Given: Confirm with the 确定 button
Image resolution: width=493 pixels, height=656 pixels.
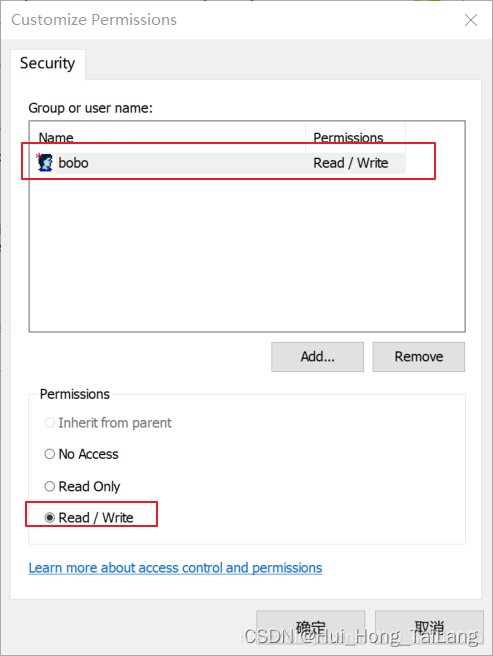Looking at the screenshot, I should 311,628.
